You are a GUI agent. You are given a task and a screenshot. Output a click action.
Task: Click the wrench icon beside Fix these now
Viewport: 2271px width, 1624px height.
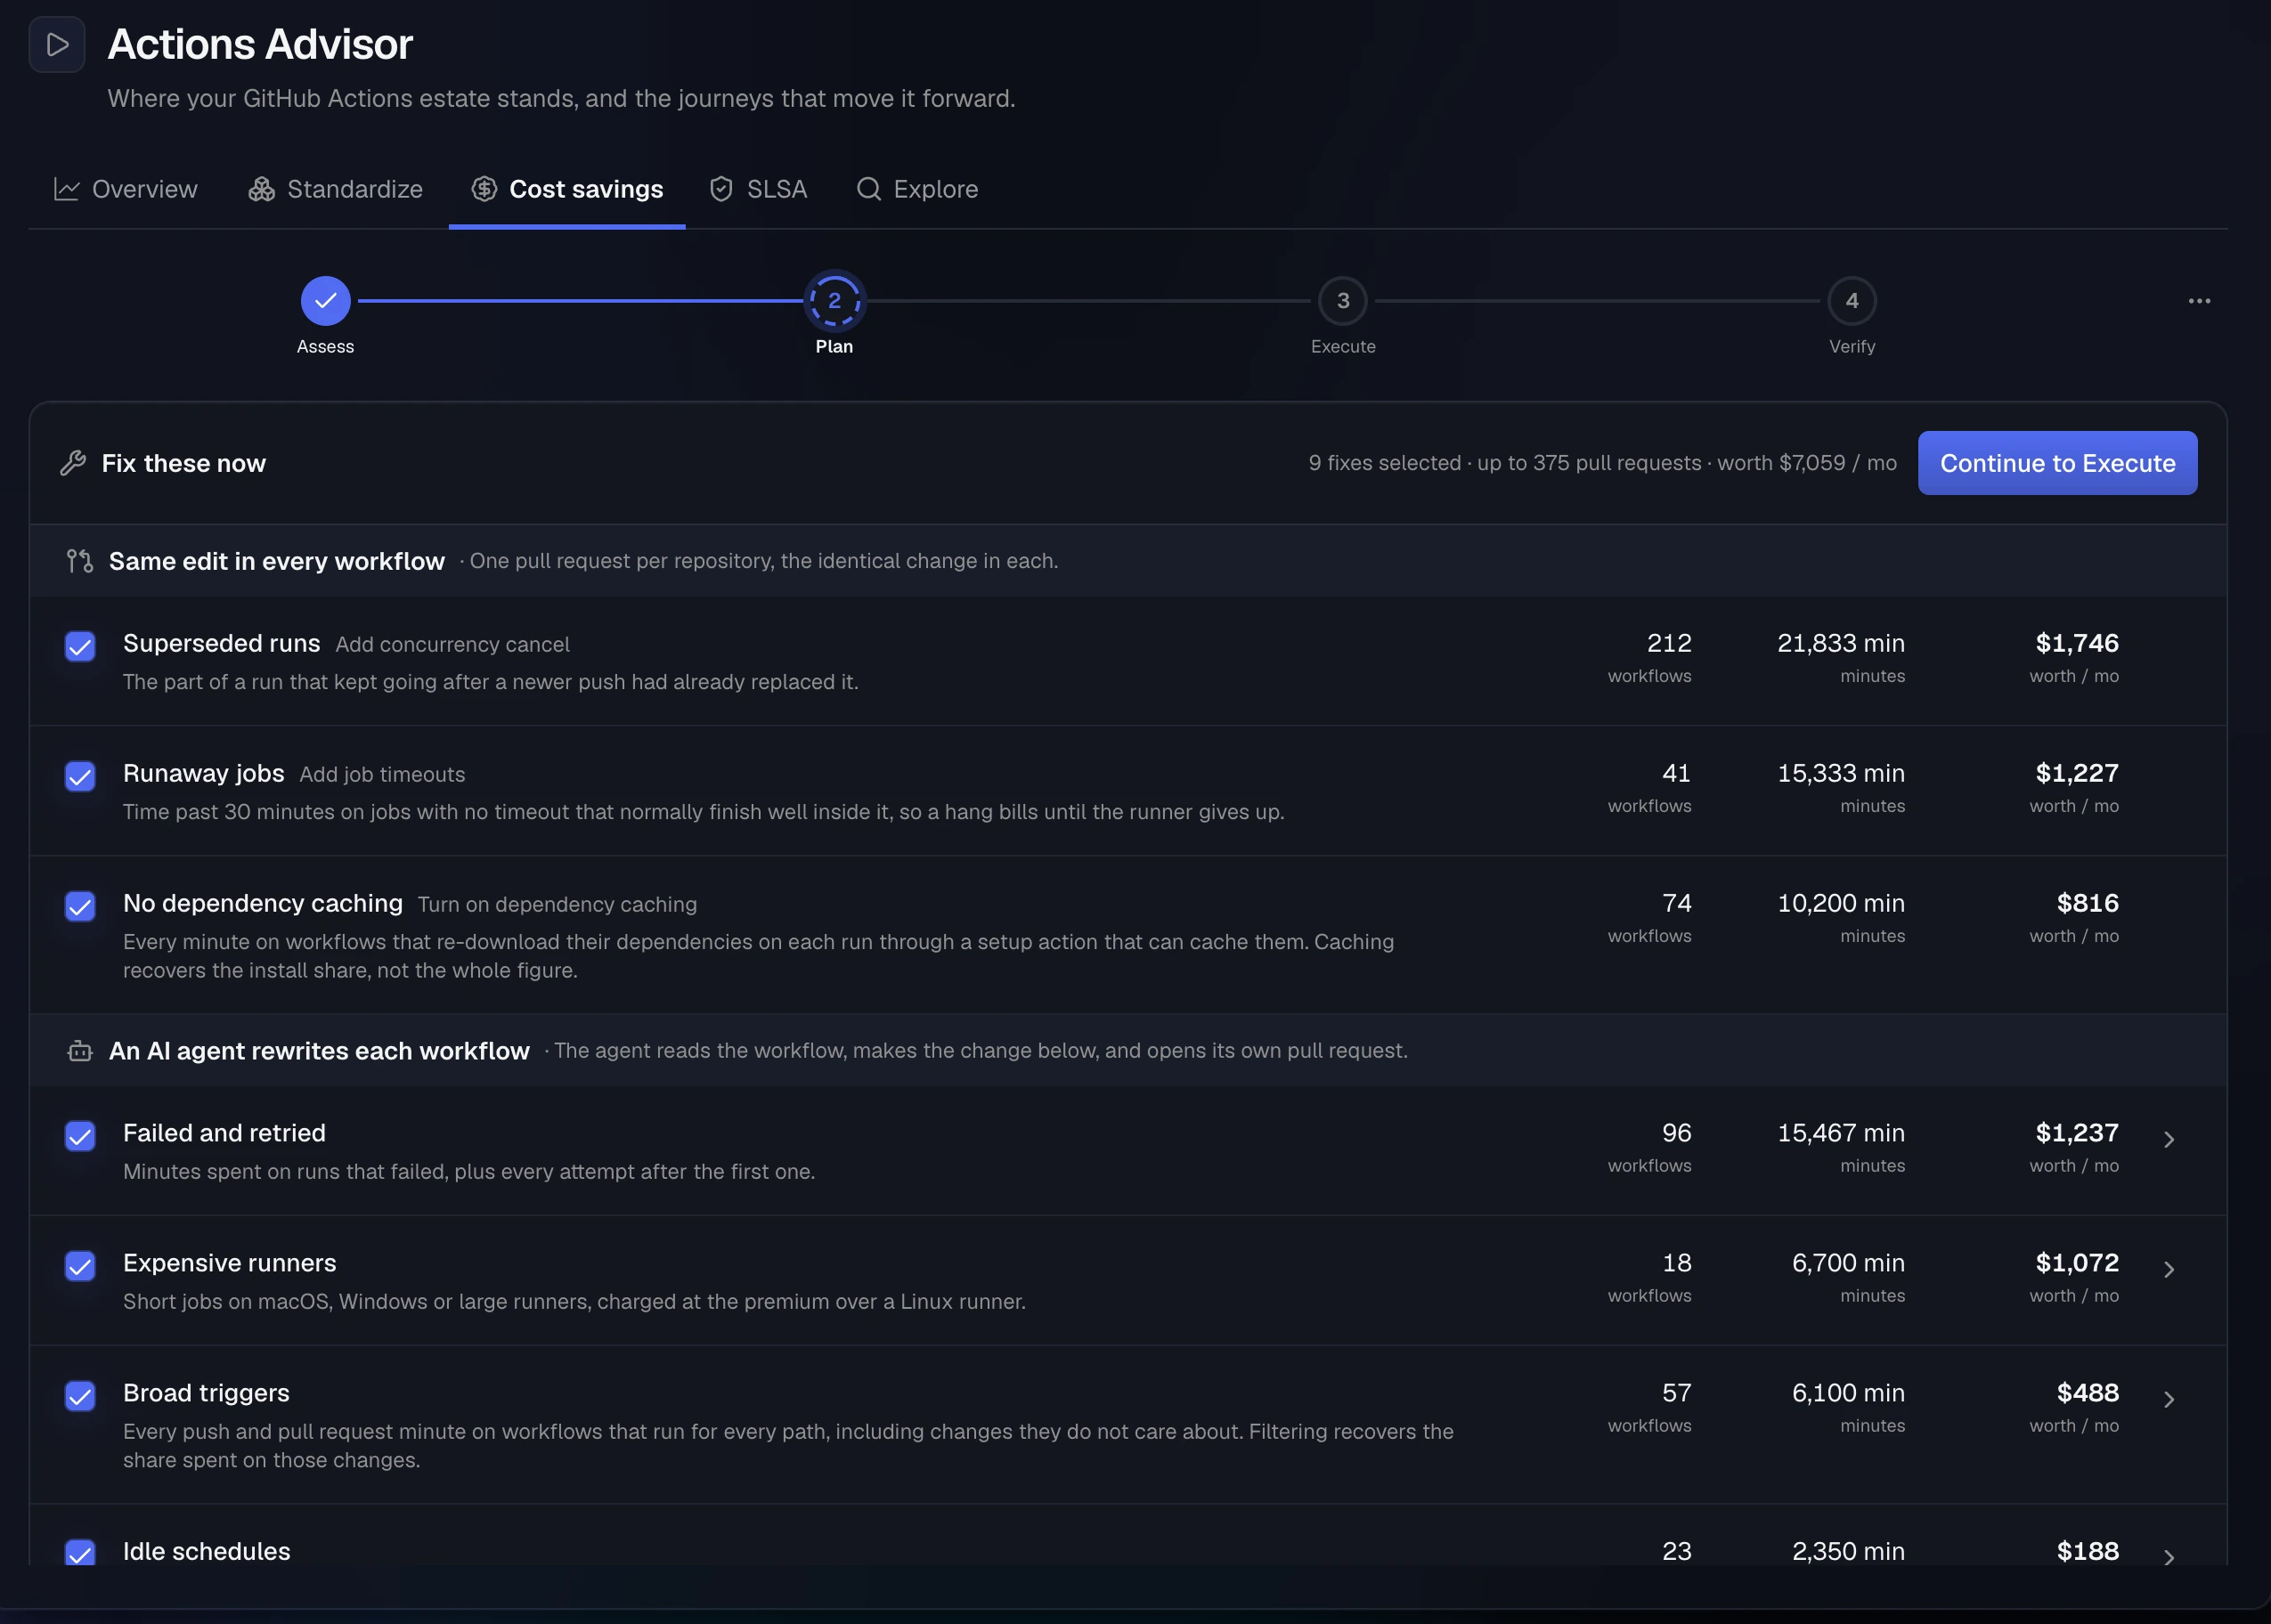pyautogui.click(x=73, y=463)
